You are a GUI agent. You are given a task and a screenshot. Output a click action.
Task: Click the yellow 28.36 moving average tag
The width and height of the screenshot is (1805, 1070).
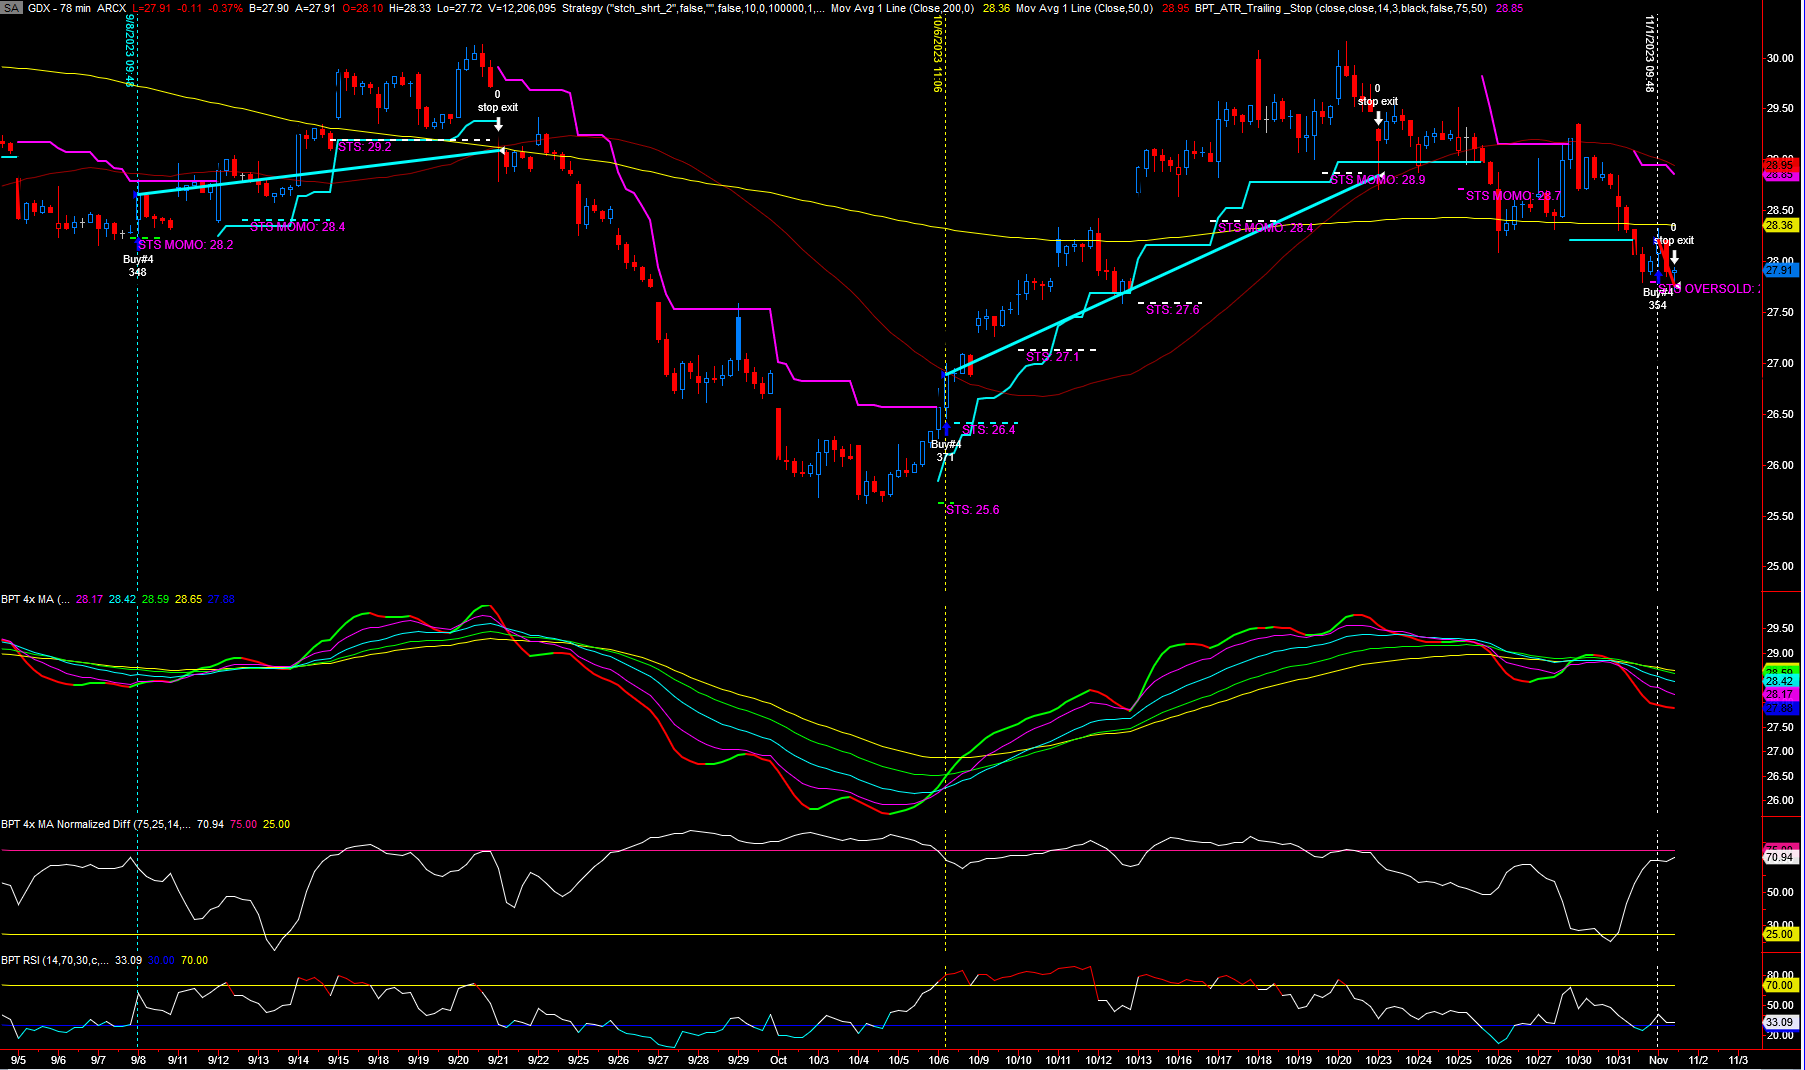1779,226
